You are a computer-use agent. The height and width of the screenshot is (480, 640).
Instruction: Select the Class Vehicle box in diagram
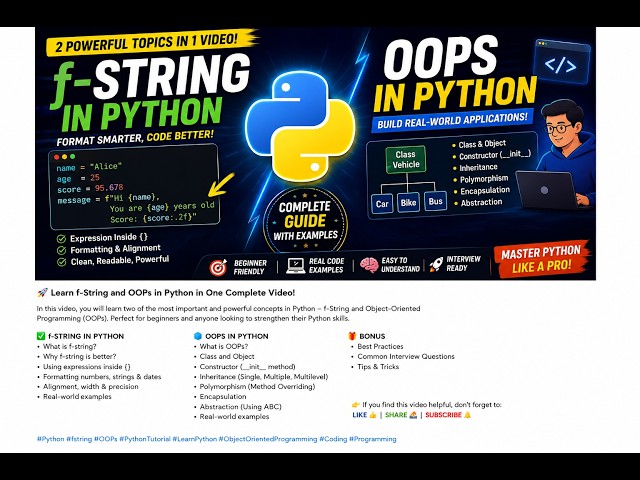(405, 160)
